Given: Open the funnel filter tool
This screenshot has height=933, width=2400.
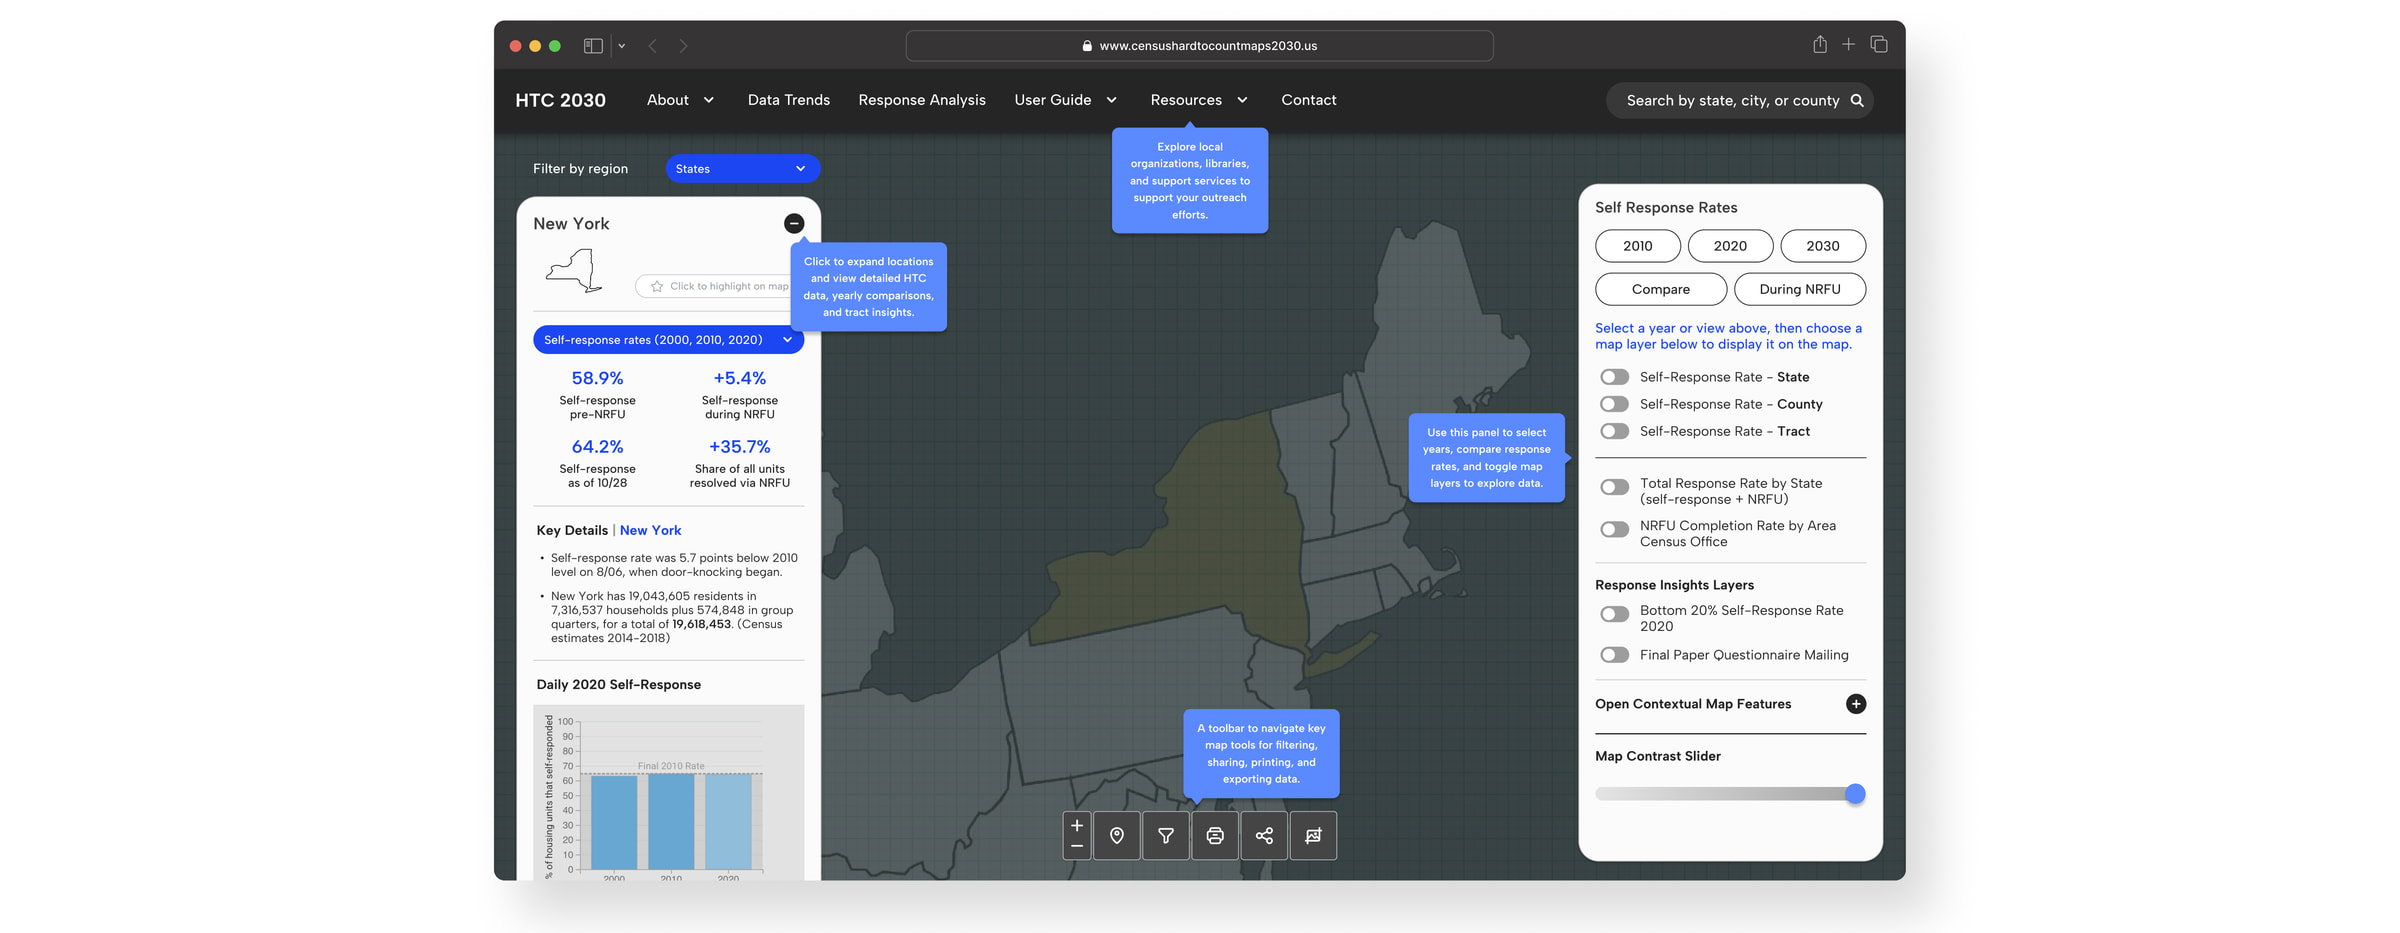Looking at the screenshot, I should click(1166, 835).
